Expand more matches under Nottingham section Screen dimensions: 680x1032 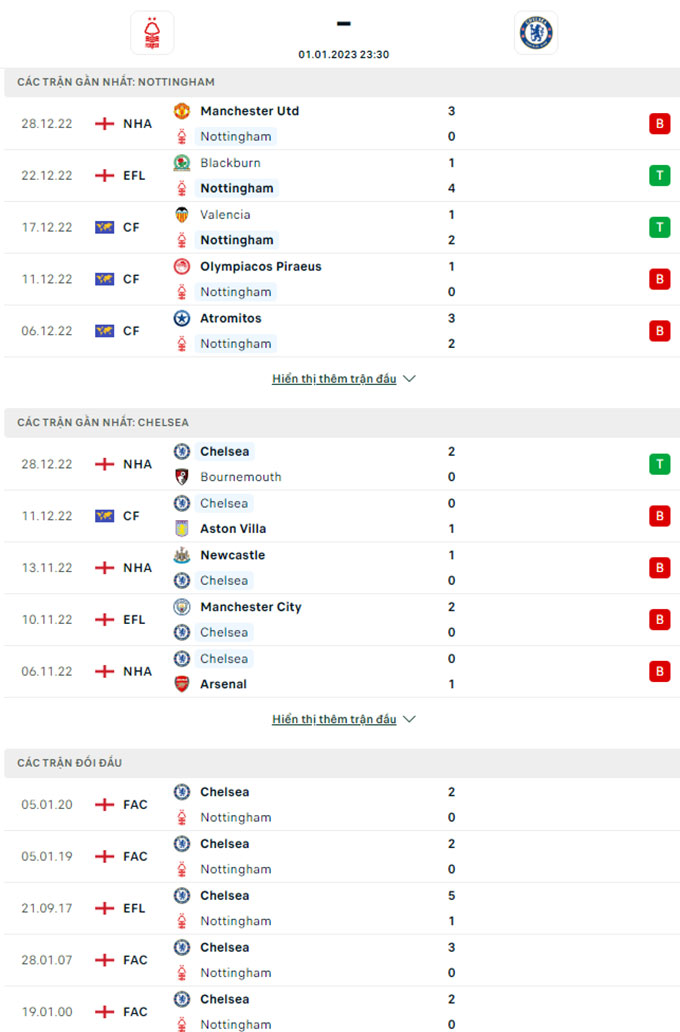coord(343,379)
